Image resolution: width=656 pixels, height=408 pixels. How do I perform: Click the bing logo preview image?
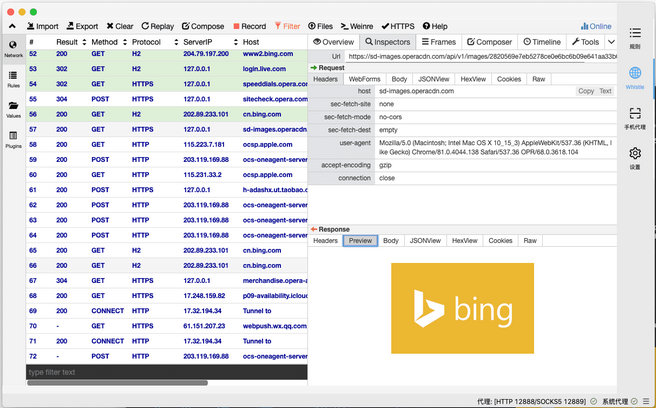462,308
